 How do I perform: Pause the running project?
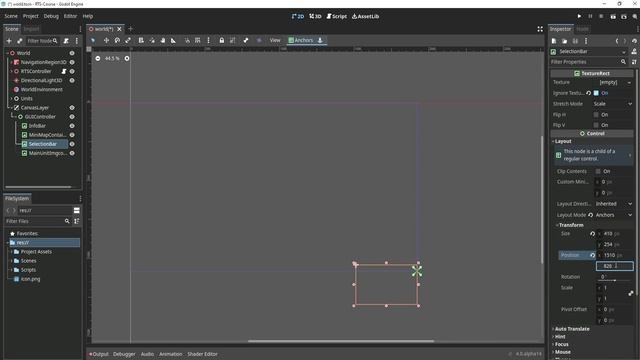590,16
